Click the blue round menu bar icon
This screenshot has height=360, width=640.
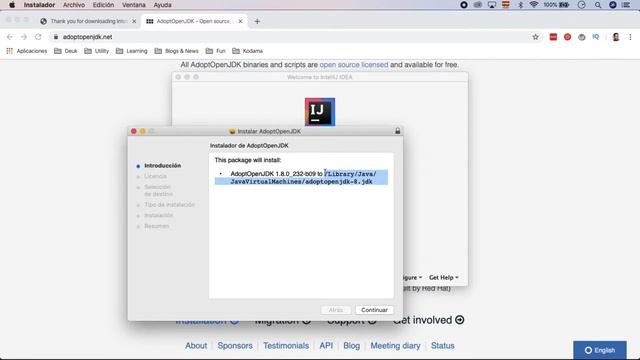click(x=613, y=5)
